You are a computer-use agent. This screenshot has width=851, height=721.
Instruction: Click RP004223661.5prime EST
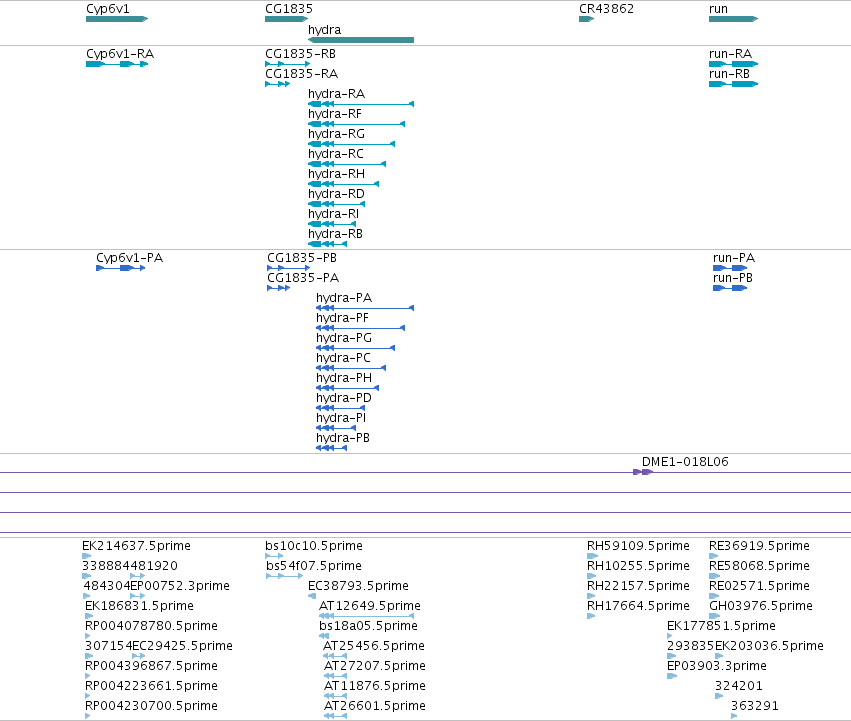pyautogui.click(x=87, y=696)
